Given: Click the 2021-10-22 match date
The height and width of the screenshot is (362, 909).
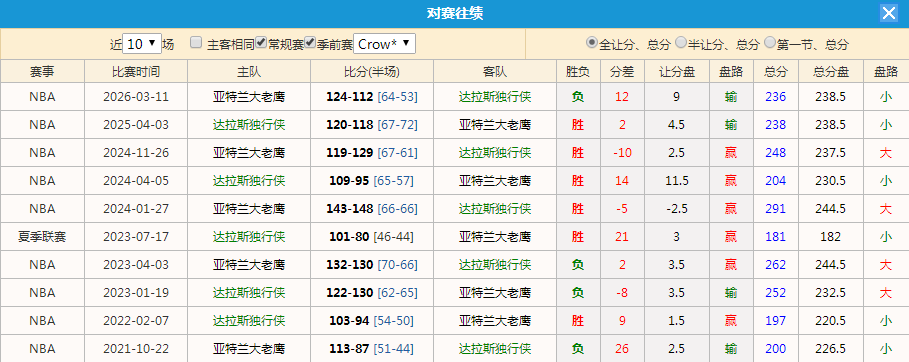Looking at the screenshot, I should click(136, 349).
